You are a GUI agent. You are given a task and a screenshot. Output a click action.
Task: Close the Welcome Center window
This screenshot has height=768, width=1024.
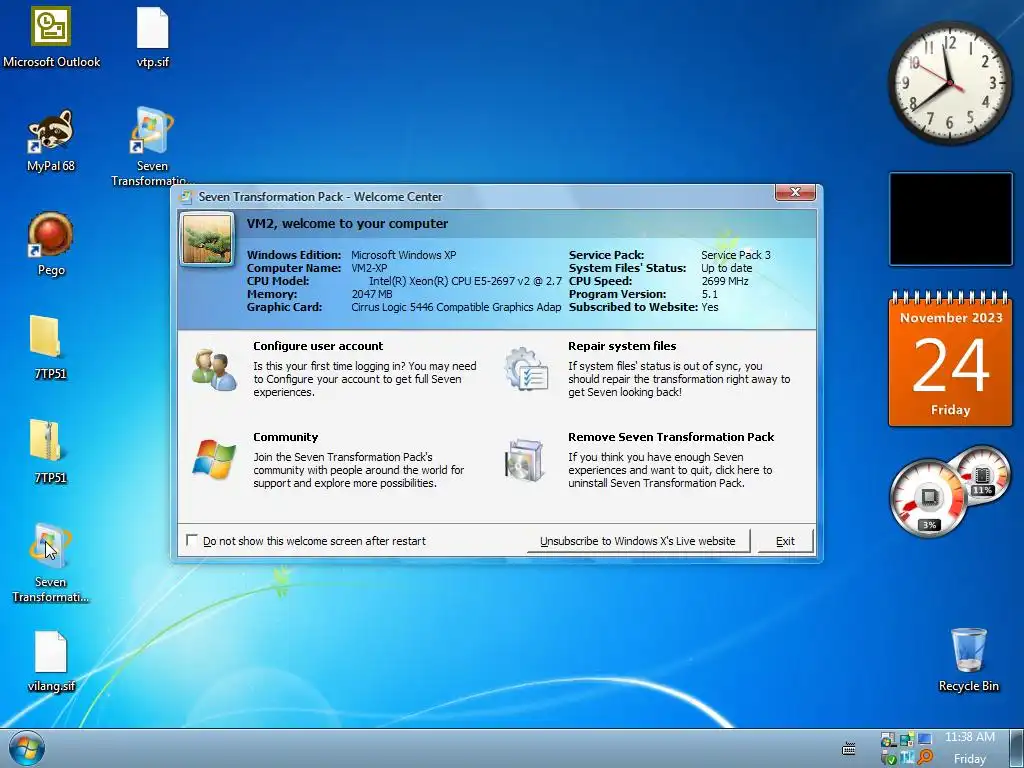tap(795, 192)
